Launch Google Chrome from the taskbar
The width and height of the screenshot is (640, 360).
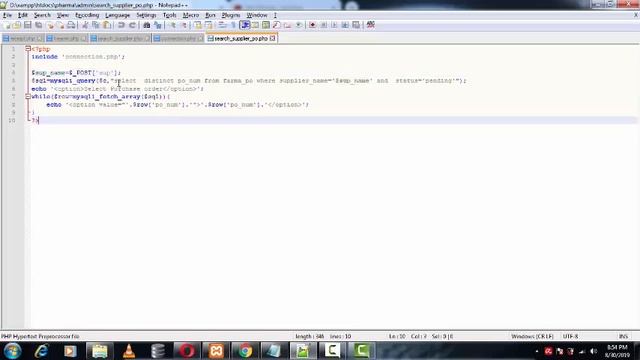tap(245, 351)
